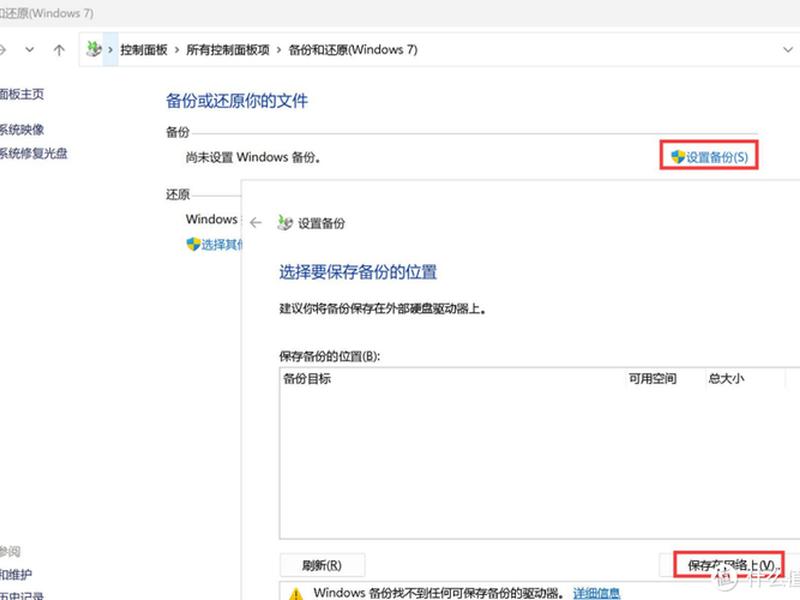
Task: Click 系统映像 link in the left sidebar
Action: point(21,130)
